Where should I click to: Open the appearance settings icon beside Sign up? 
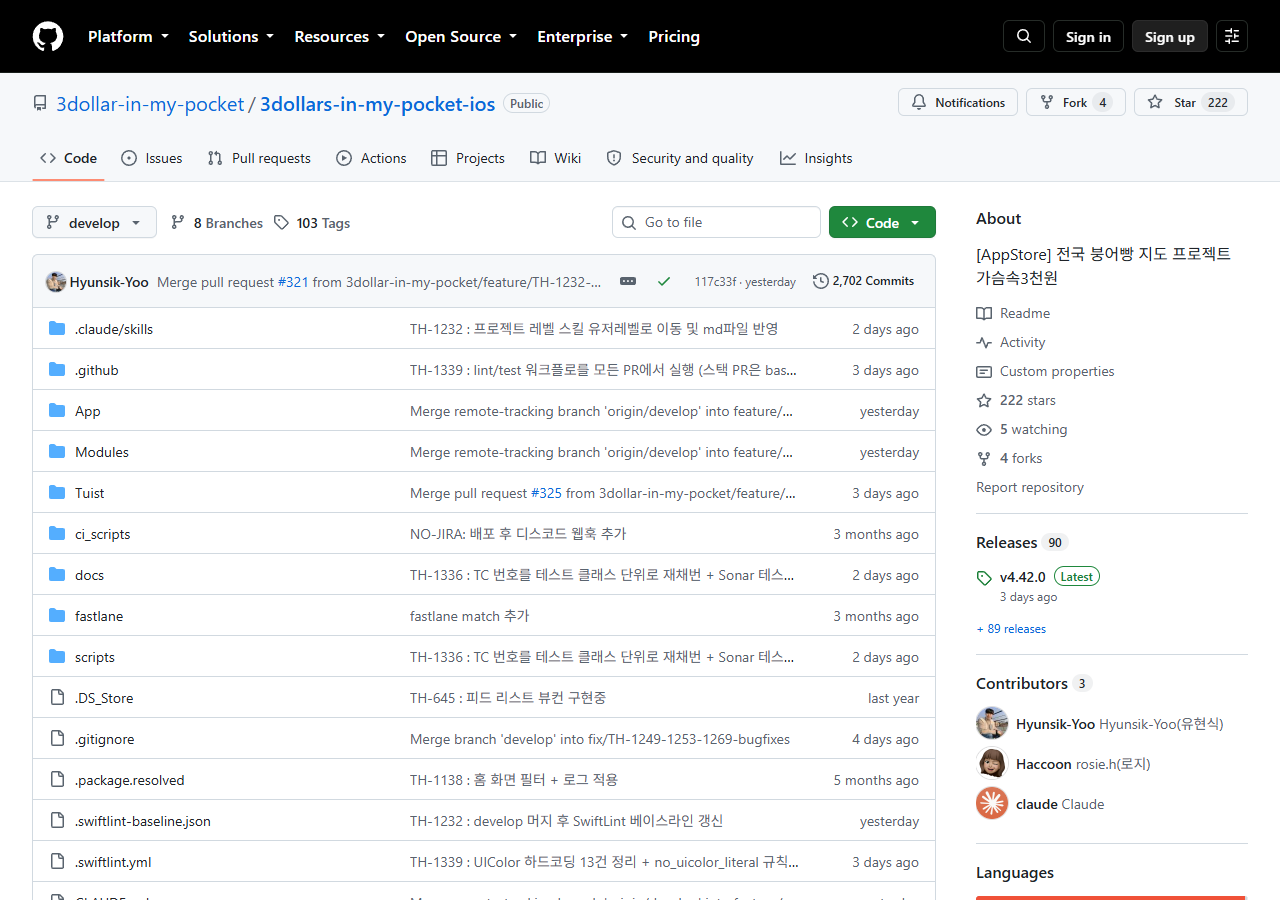(x=1232, y=36)
